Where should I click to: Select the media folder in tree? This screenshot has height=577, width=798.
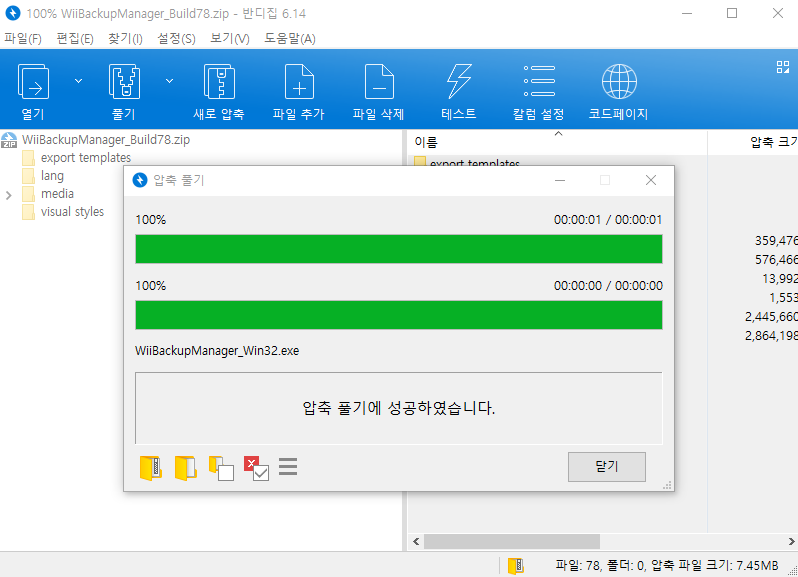(x=57, y=194)
